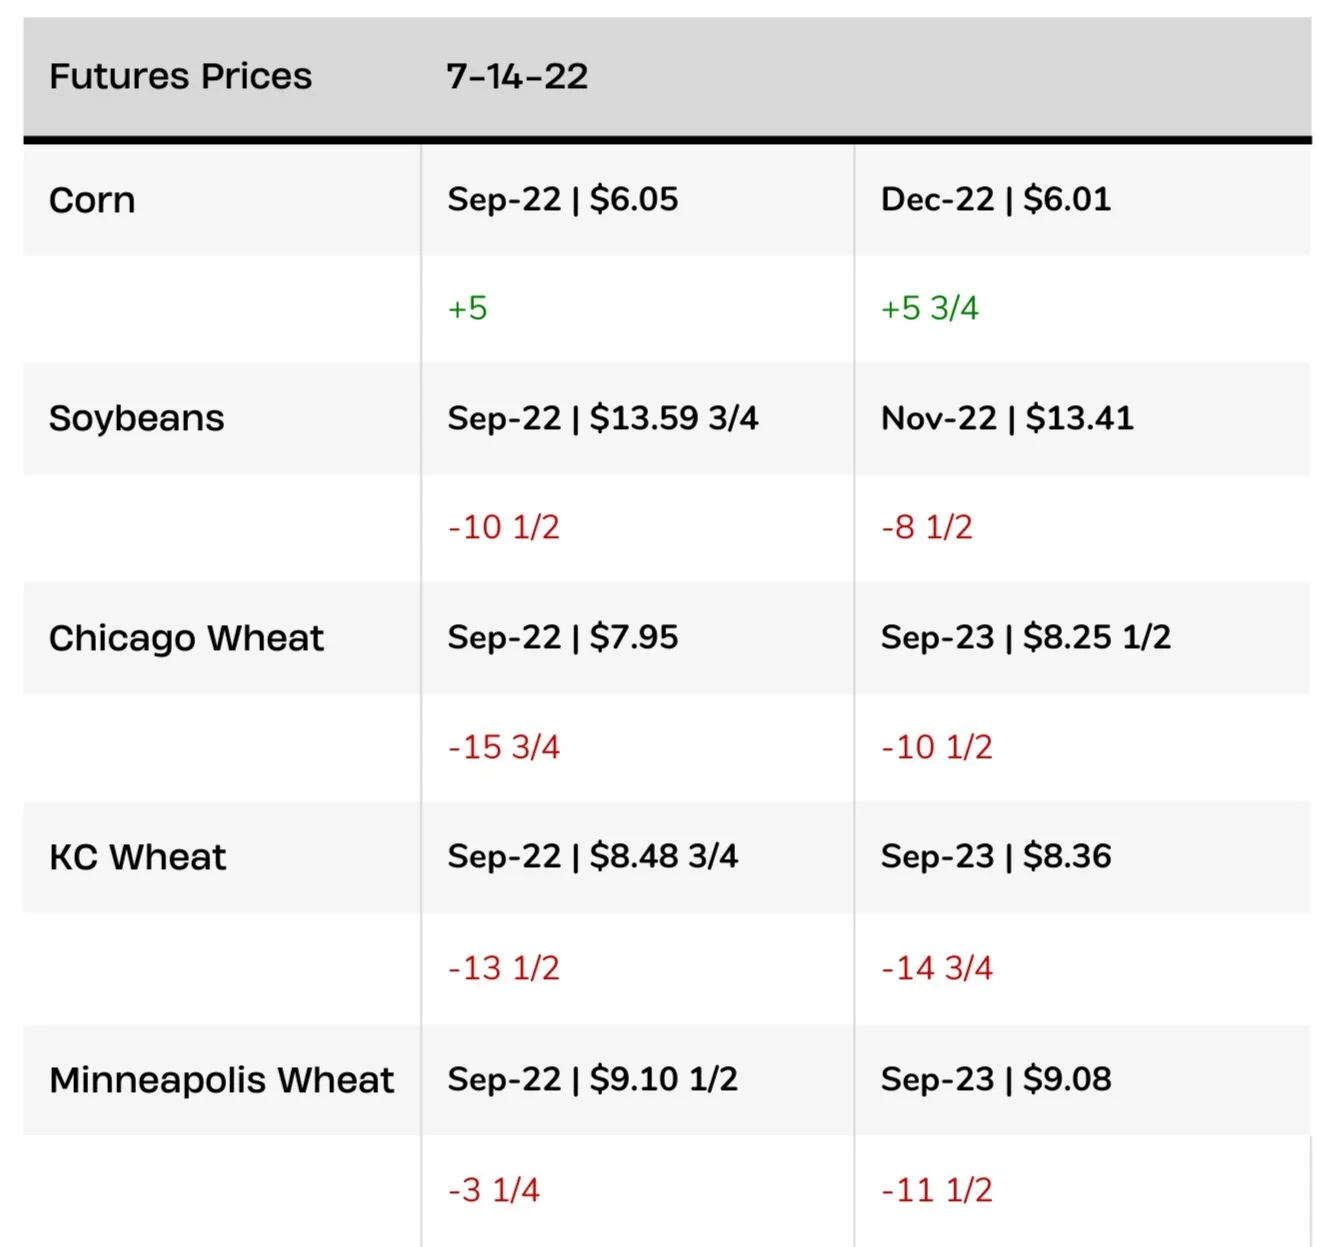The image size is (1332, 1247).
Task: Click the Chicago Wheat row label
Action: 187,638
